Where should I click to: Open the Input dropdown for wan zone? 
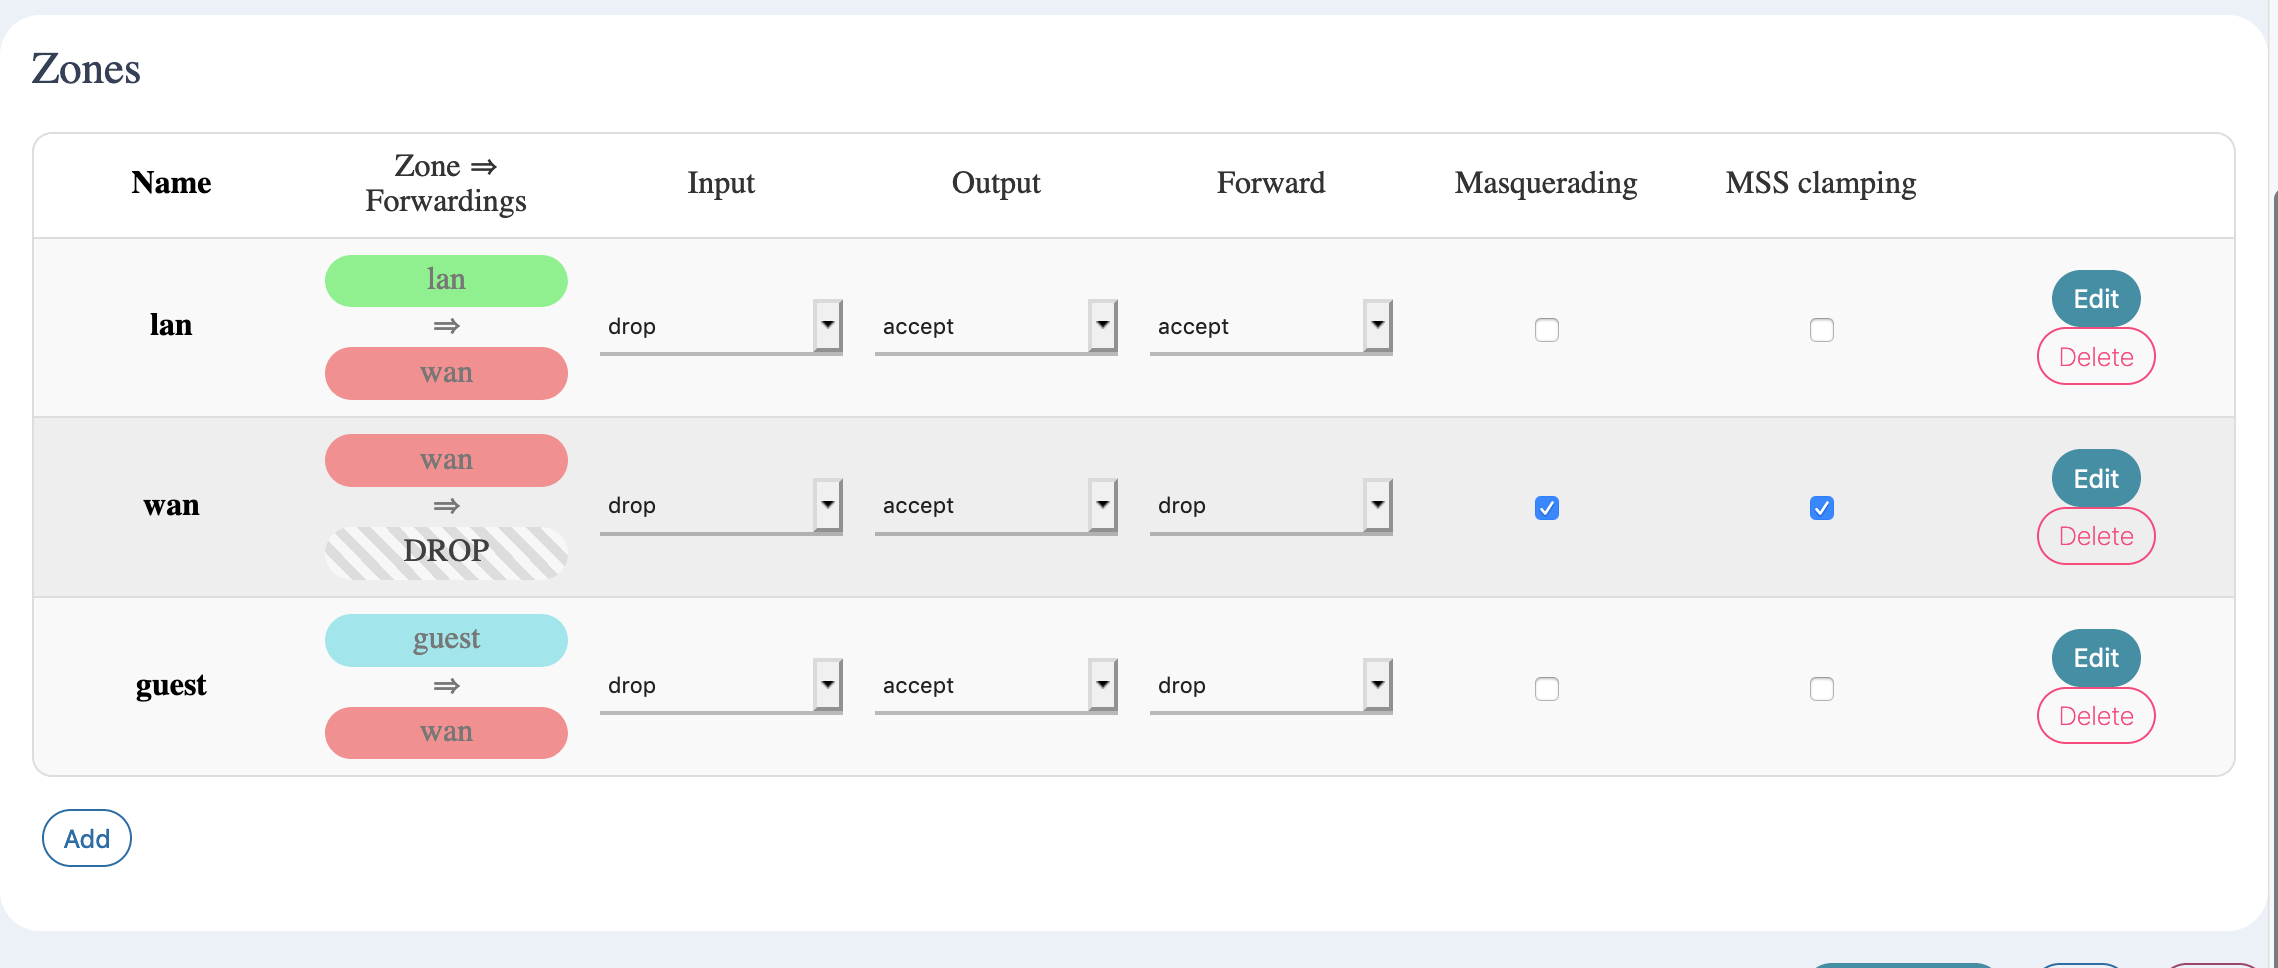pos(720,505)
